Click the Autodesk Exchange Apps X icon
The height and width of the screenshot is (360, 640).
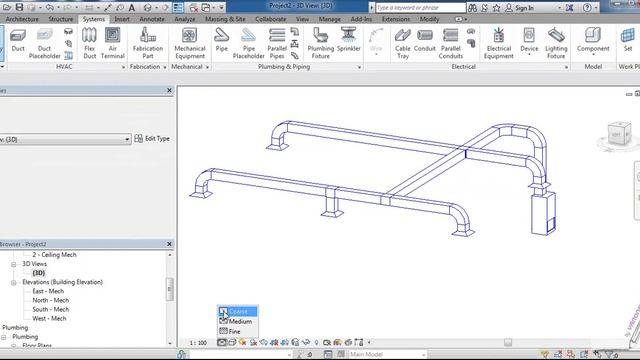coord(569,8)
